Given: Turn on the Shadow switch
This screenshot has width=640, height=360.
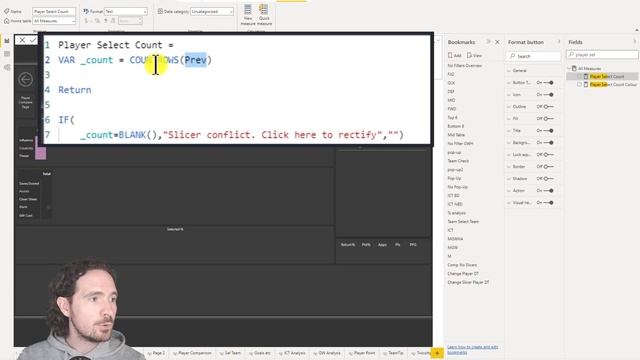Looking at the screenshot, I should [x=549, y=179].
